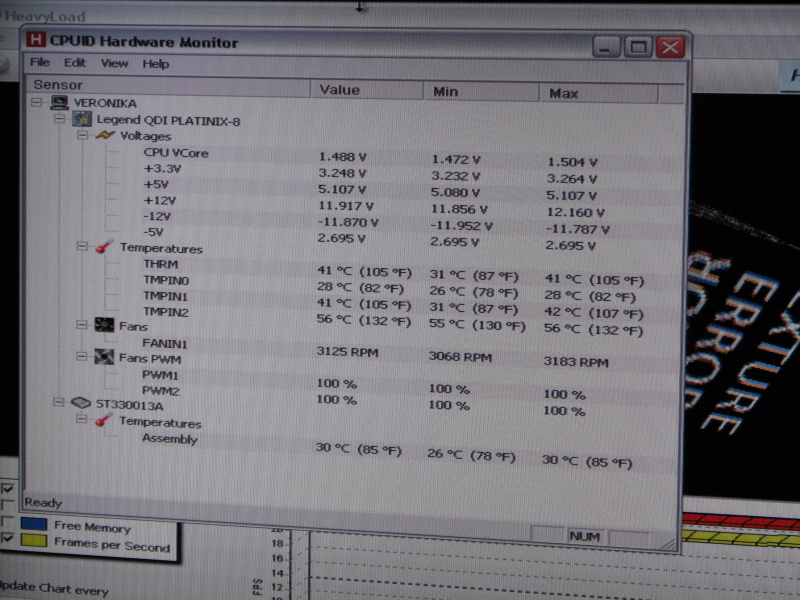Collapse the Fans PWM group

coord(82,357)
